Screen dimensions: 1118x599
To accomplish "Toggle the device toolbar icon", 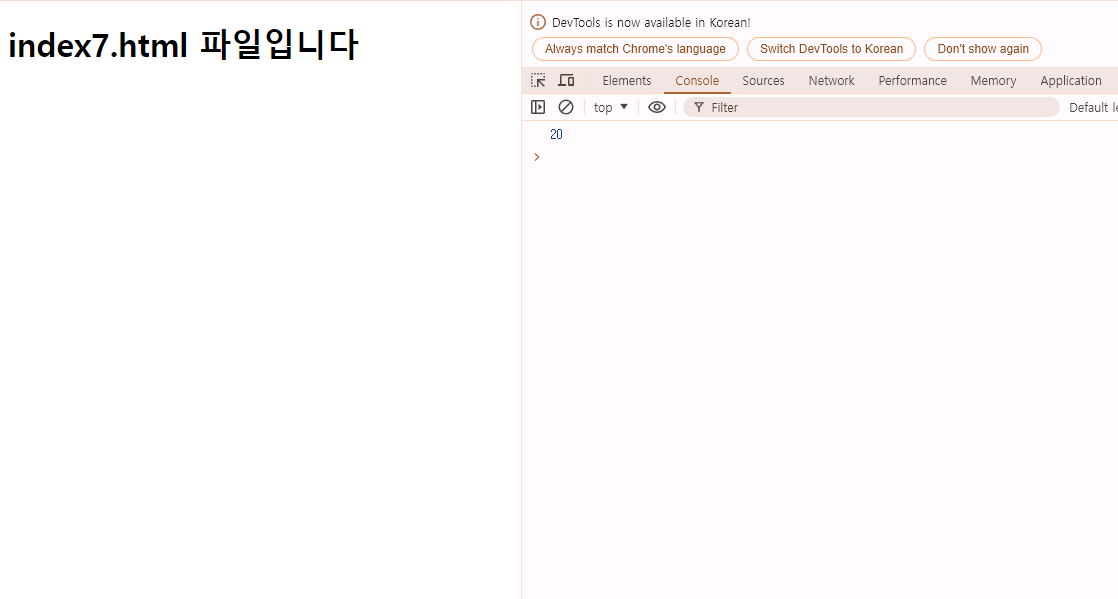I will pos(566,81).
